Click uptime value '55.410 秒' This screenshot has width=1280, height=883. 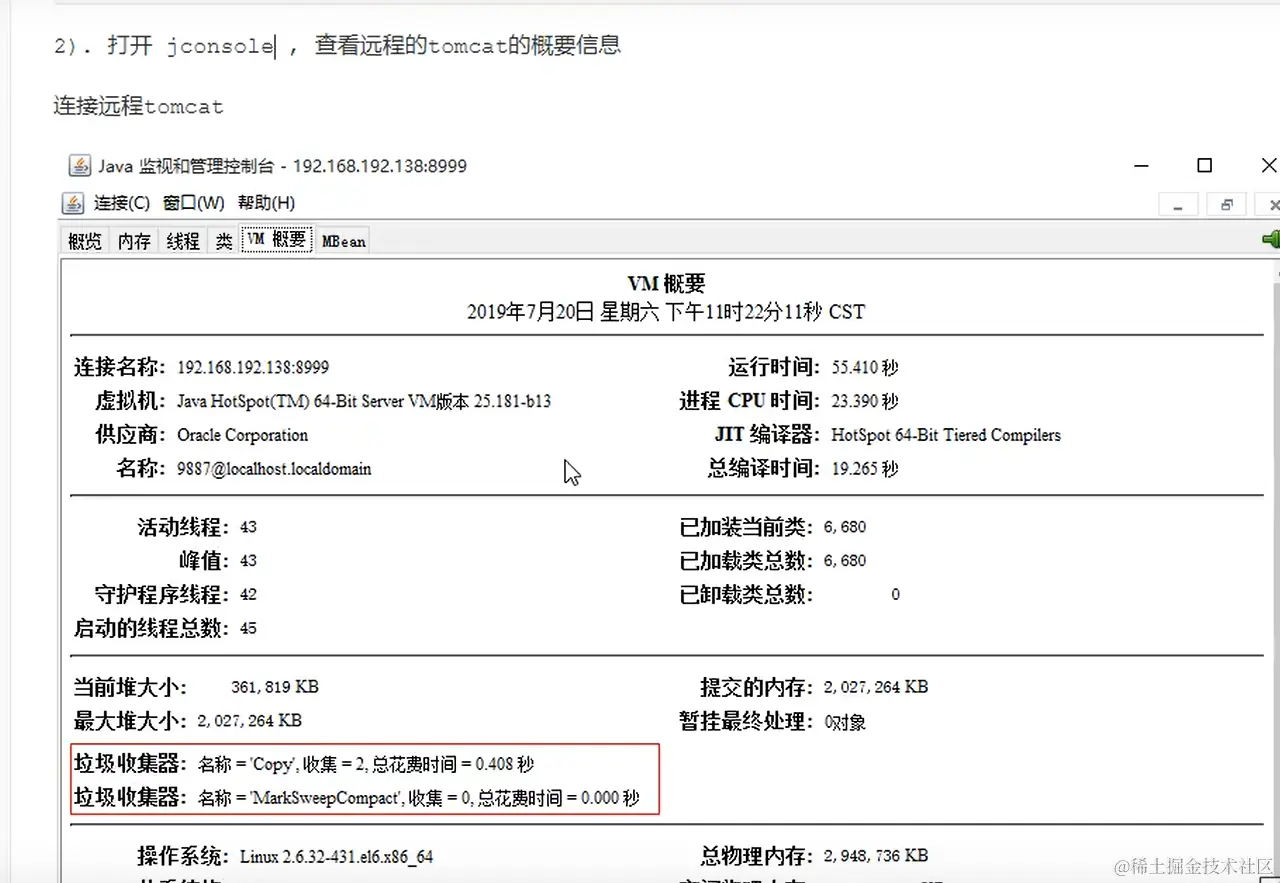865,368
